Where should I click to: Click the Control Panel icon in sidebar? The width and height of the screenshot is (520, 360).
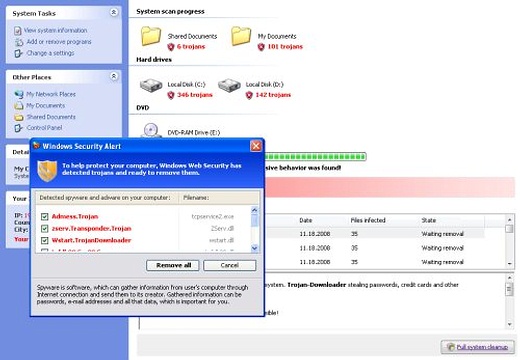click(x=18, y=128)
